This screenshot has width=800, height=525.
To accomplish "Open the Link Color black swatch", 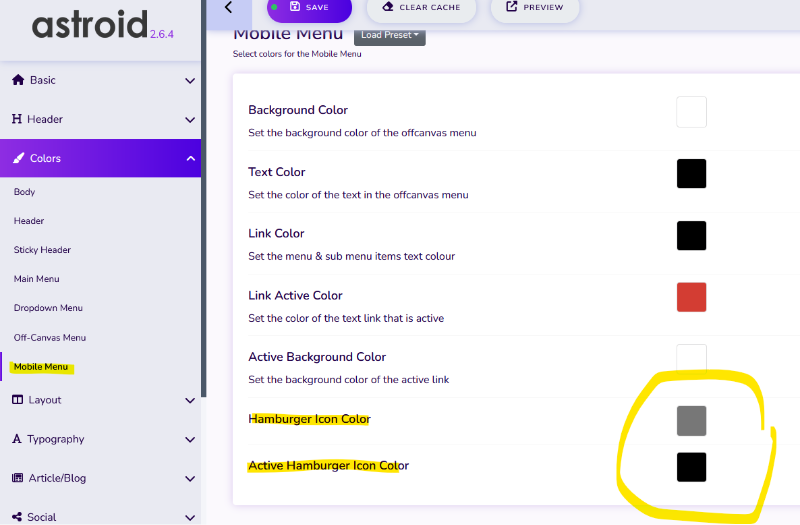I will 691,236.
